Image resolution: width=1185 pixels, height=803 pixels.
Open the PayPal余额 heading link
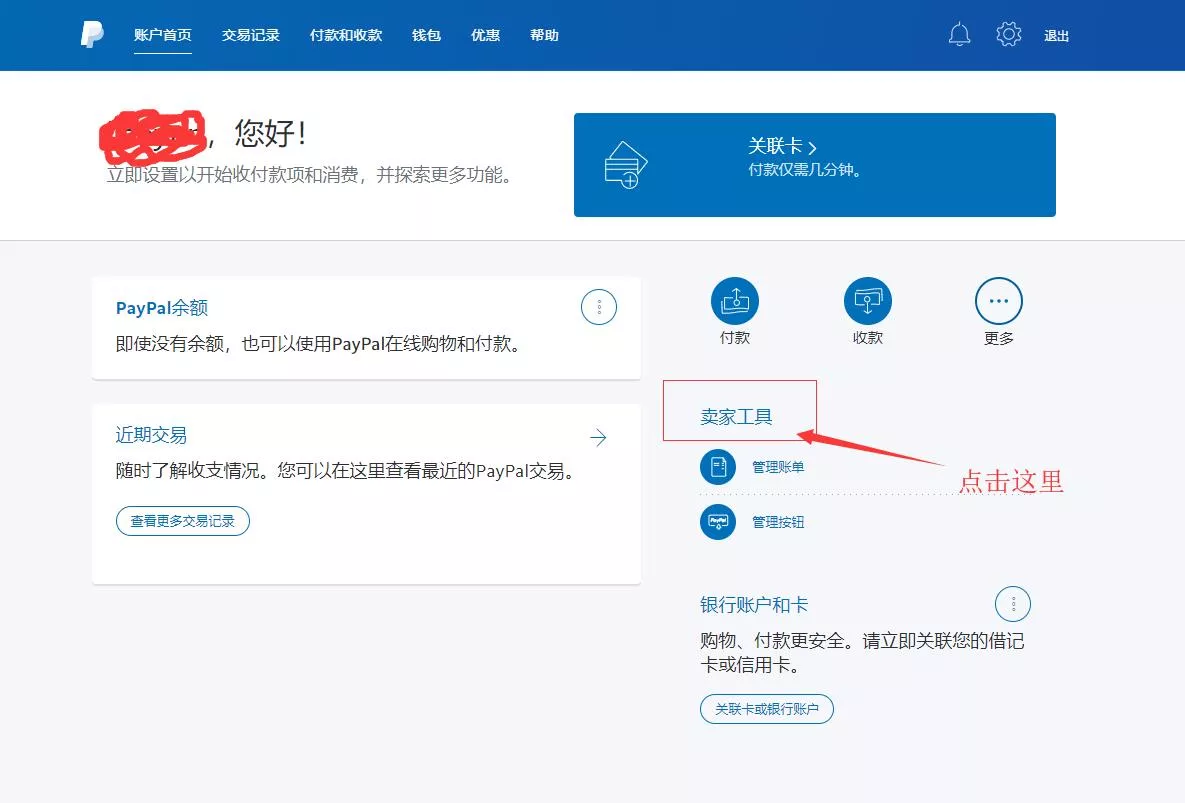(x=162, y=307)
